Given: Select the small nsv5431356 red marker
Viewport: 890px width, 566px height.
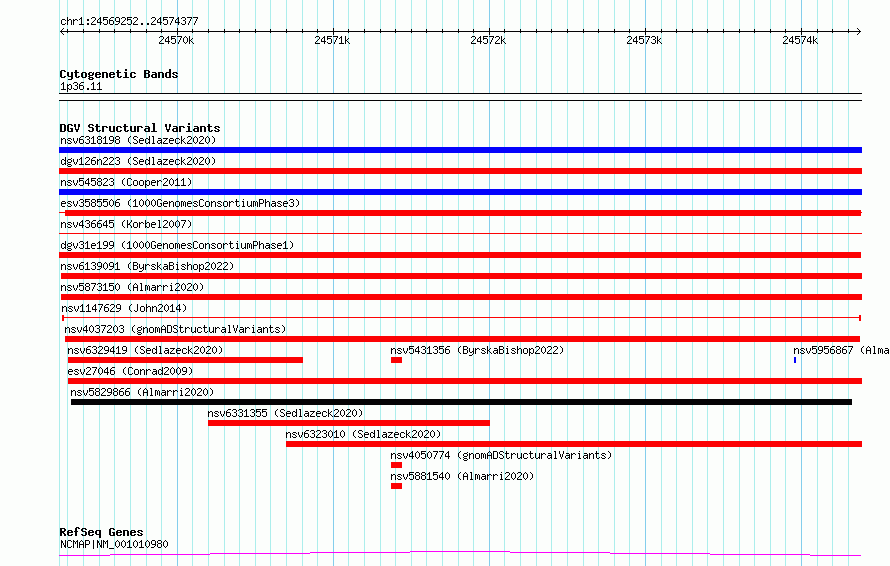Looking at the screenshot, I should click(396, 360).
